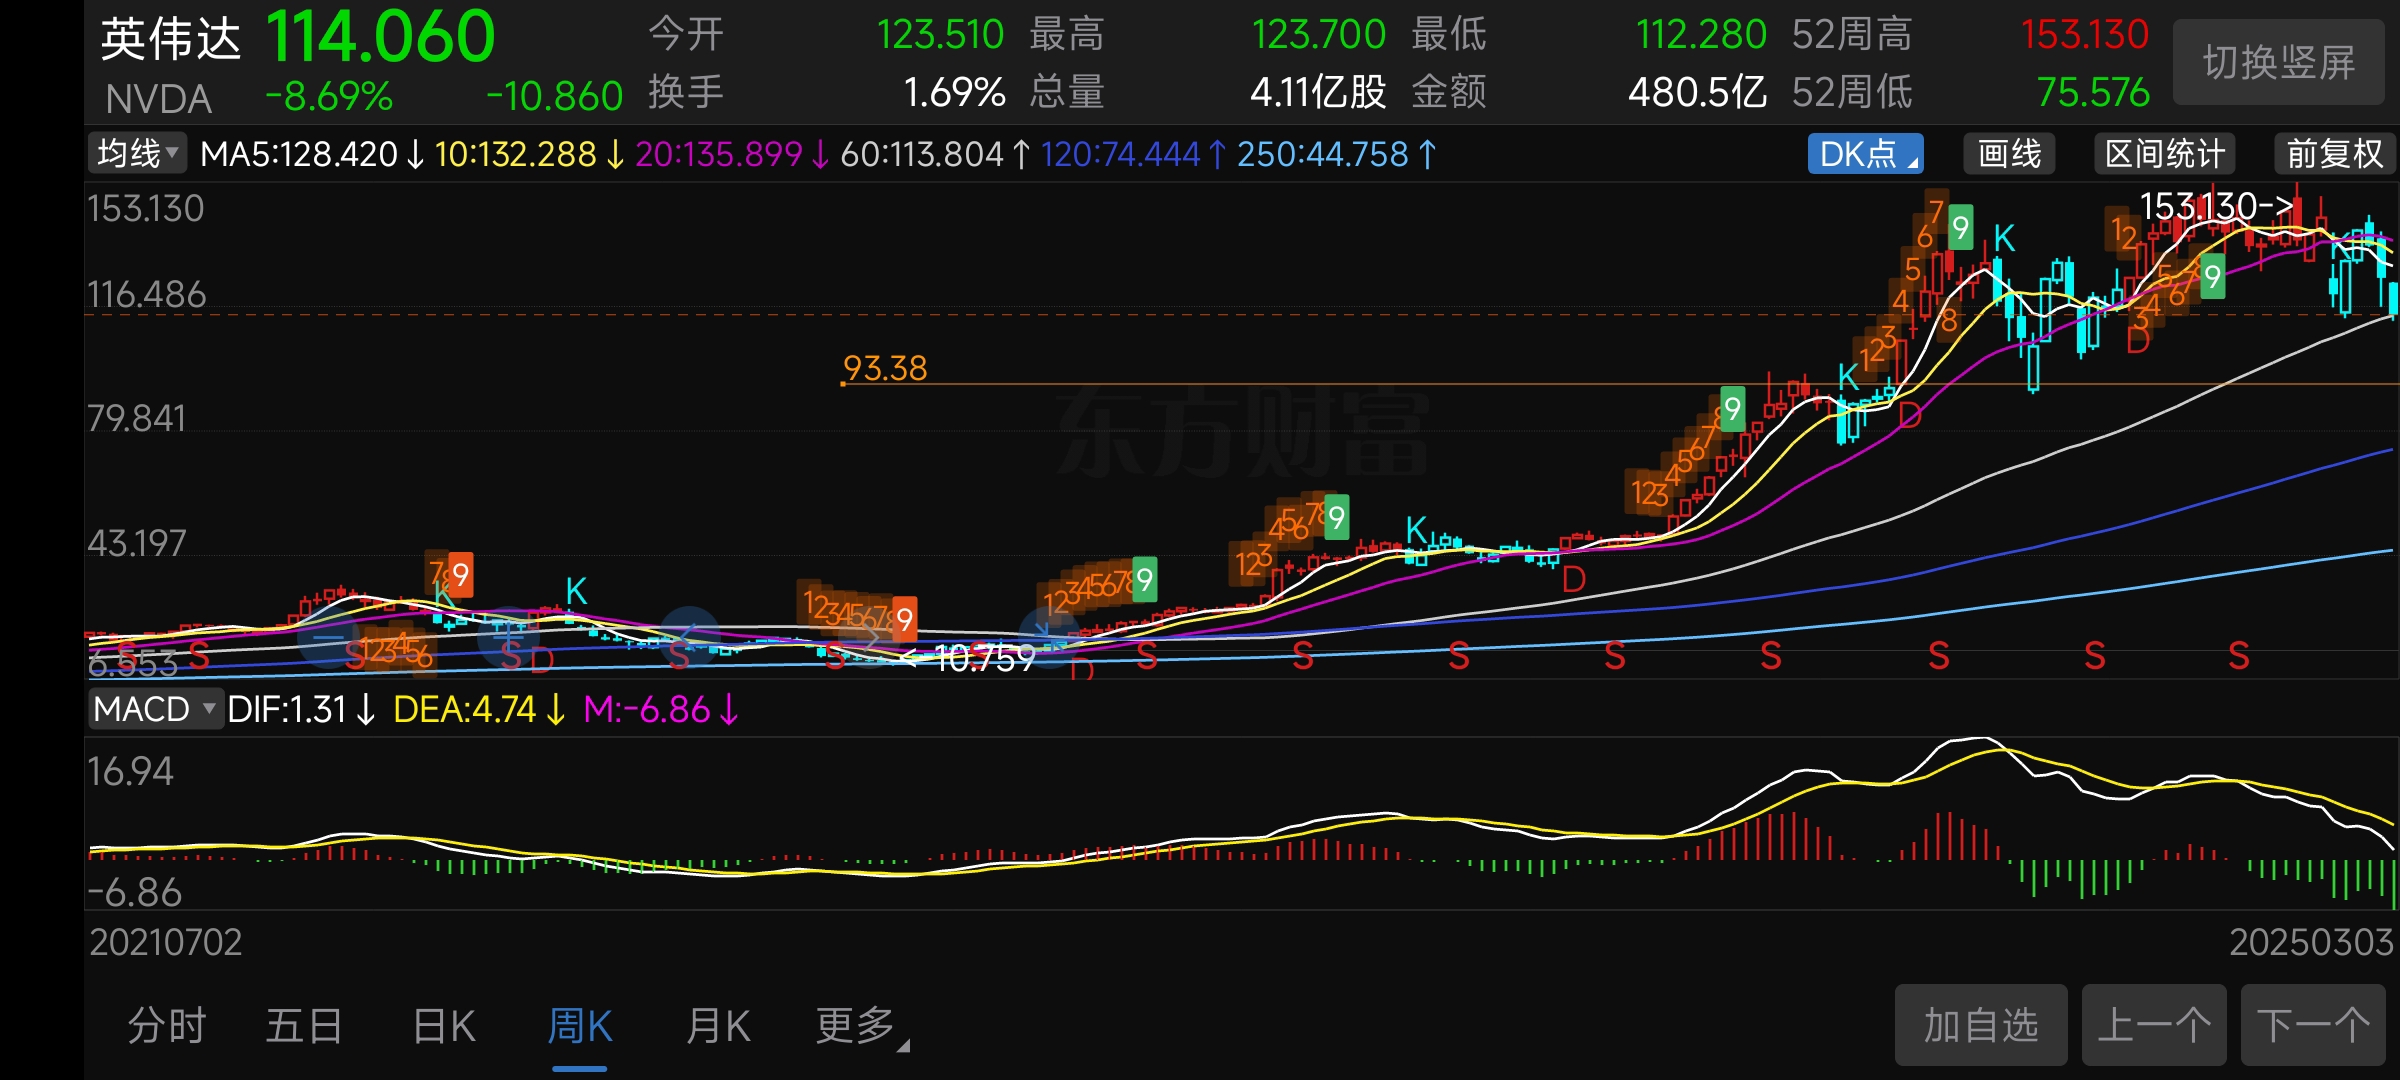This screenshot has width=2400, height=1080.
Task: Open the 画线 drawing tool
Action: pos(2009,154)
